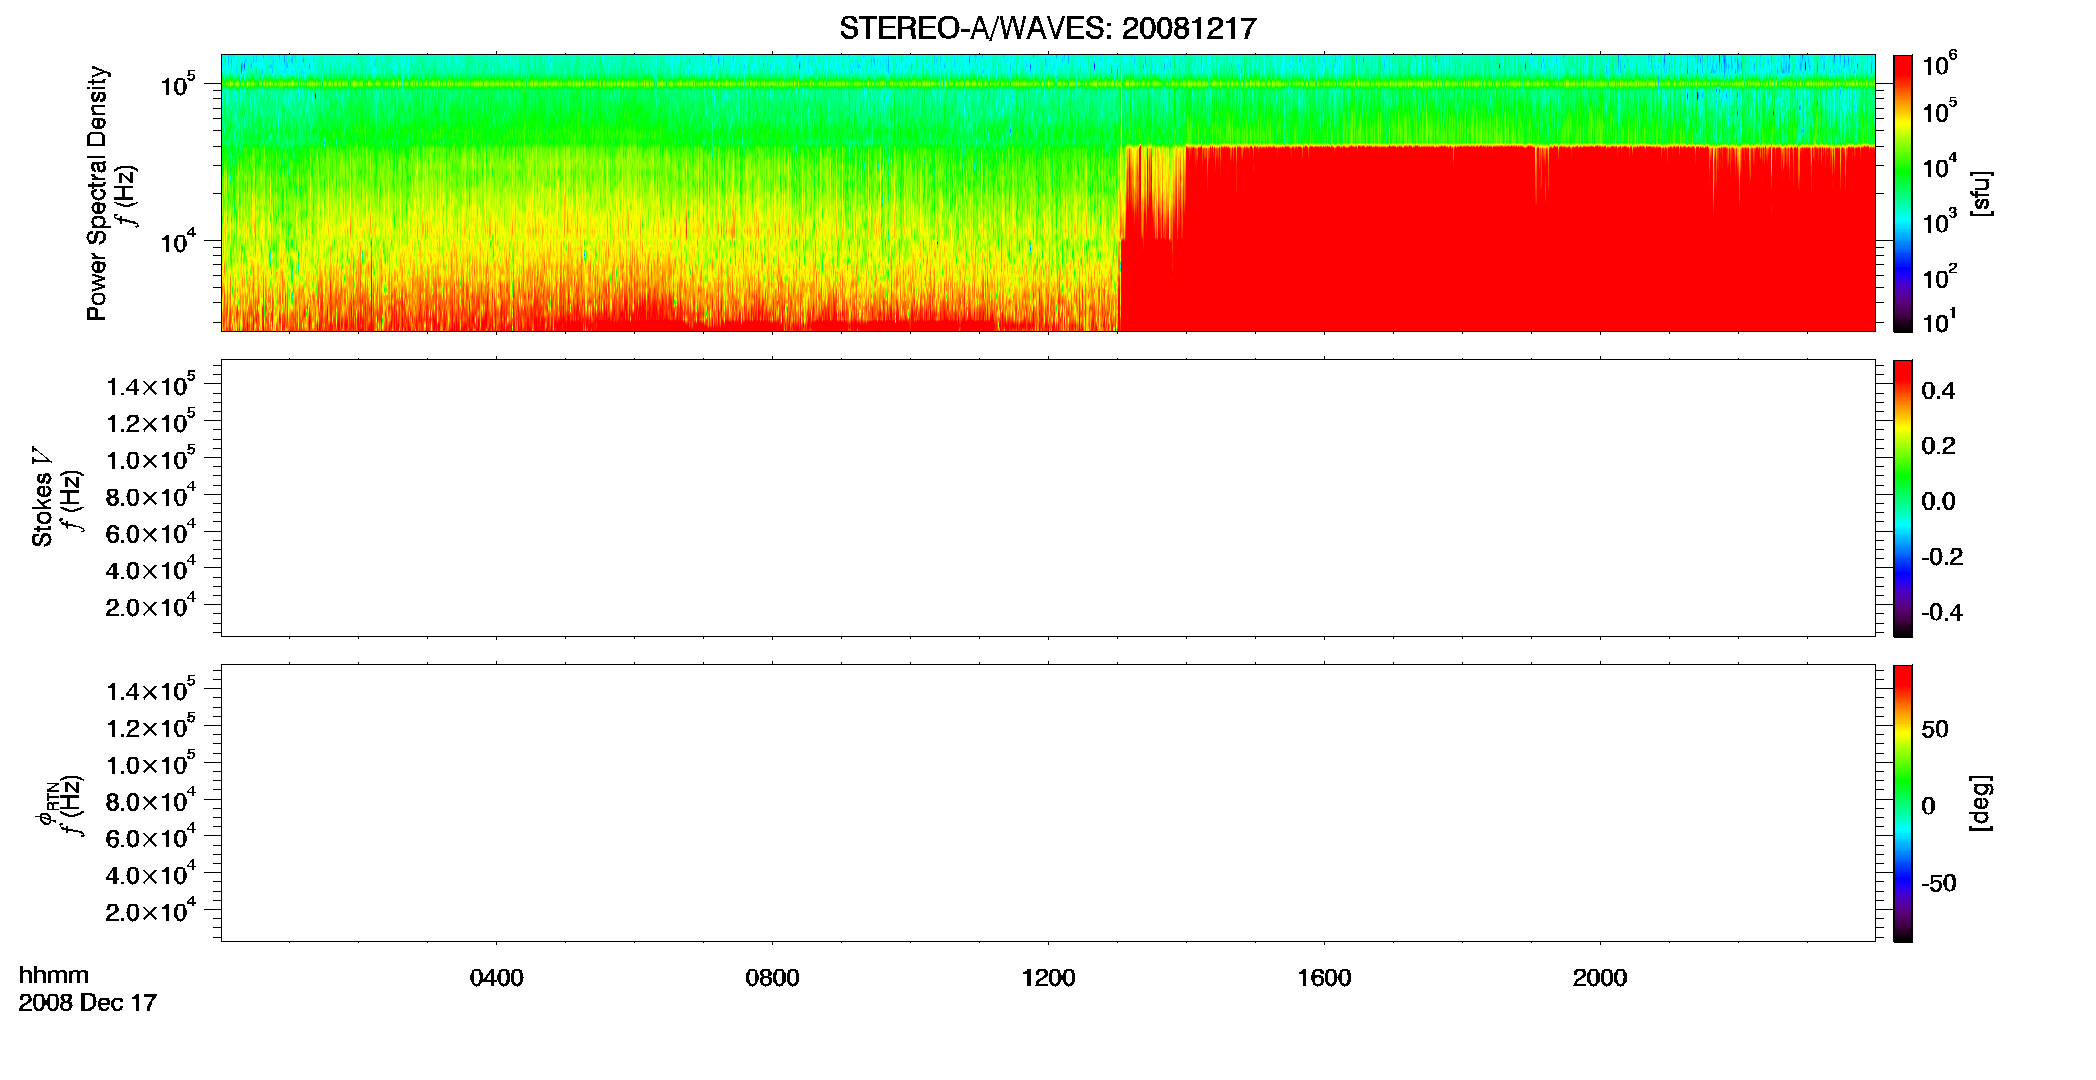This screenshot has width=2096, height=1080.
Task: Click the Stokes V axis label
Action: point(42,497)
